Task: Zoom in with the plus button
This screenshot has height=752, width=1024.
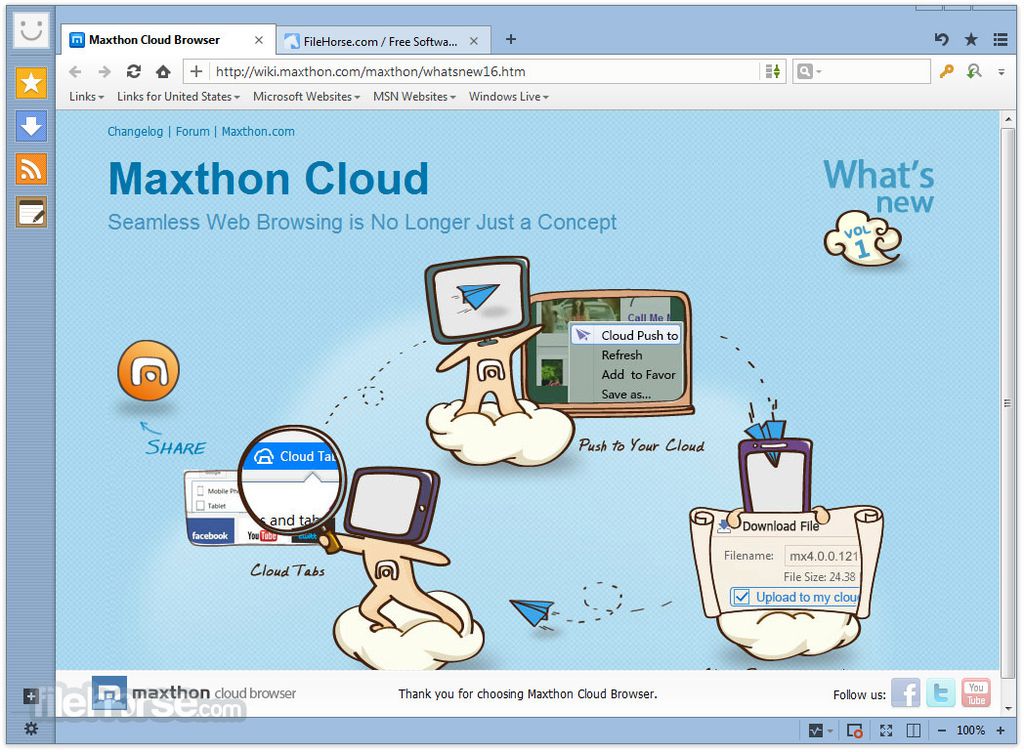Action: [1000, 730]
